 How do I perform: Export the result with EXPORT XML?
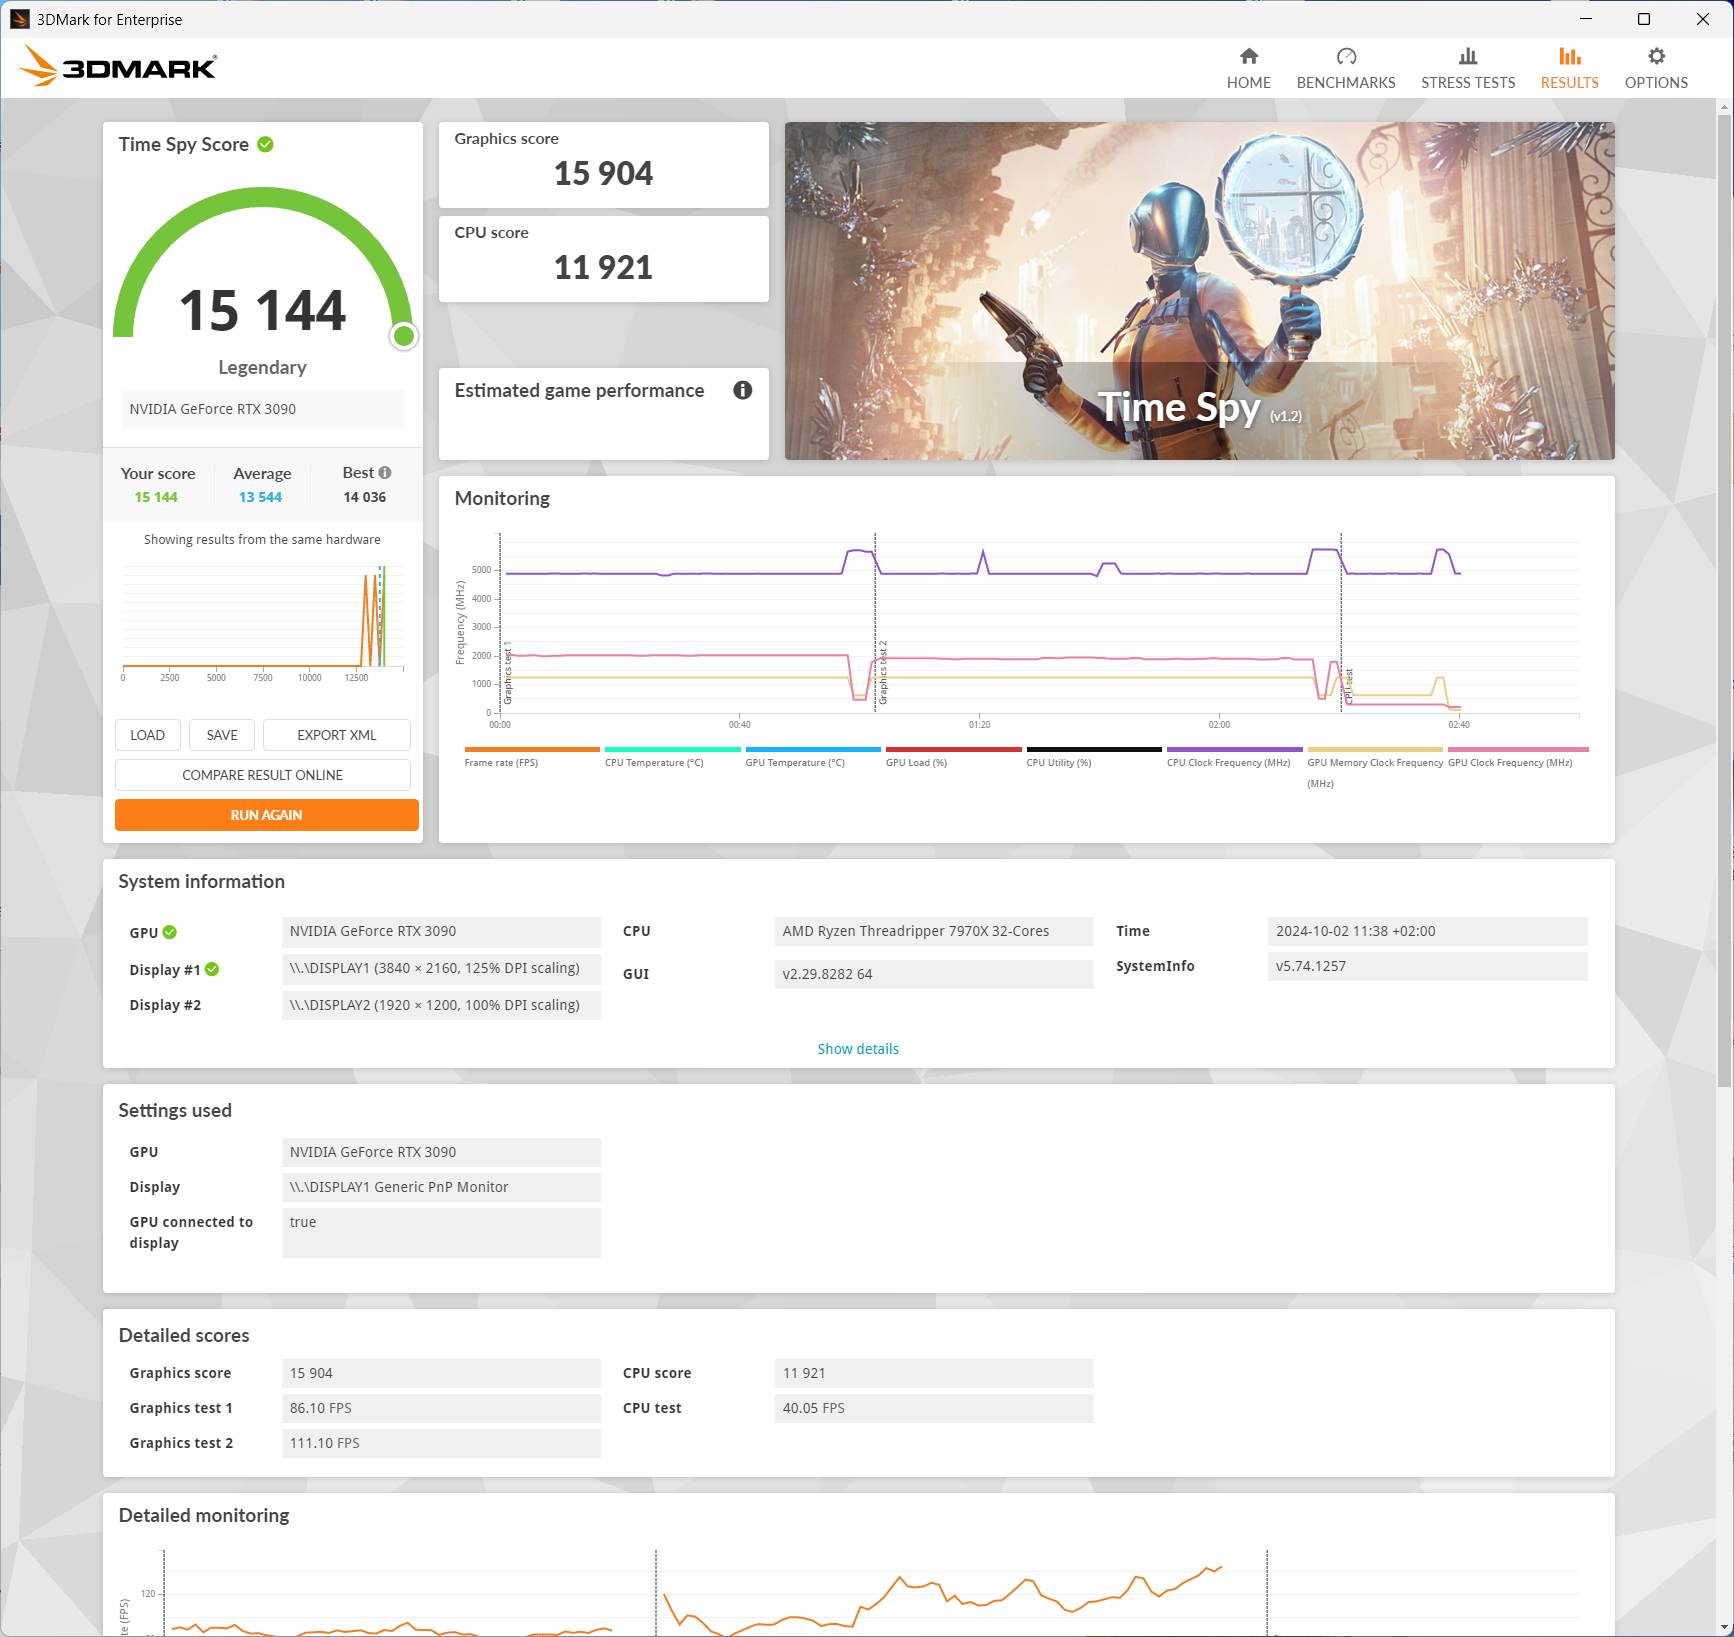[337, 735]
